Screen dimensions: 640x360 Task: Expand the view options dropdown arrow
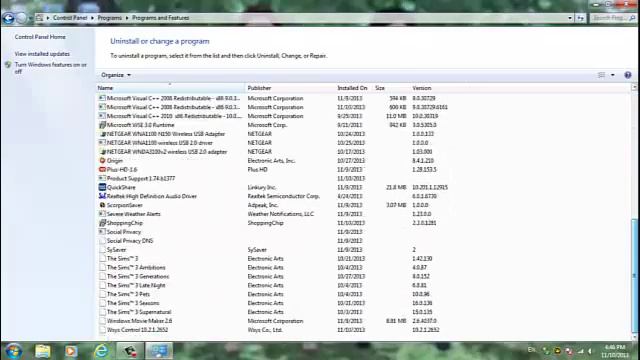click(613, 75)
